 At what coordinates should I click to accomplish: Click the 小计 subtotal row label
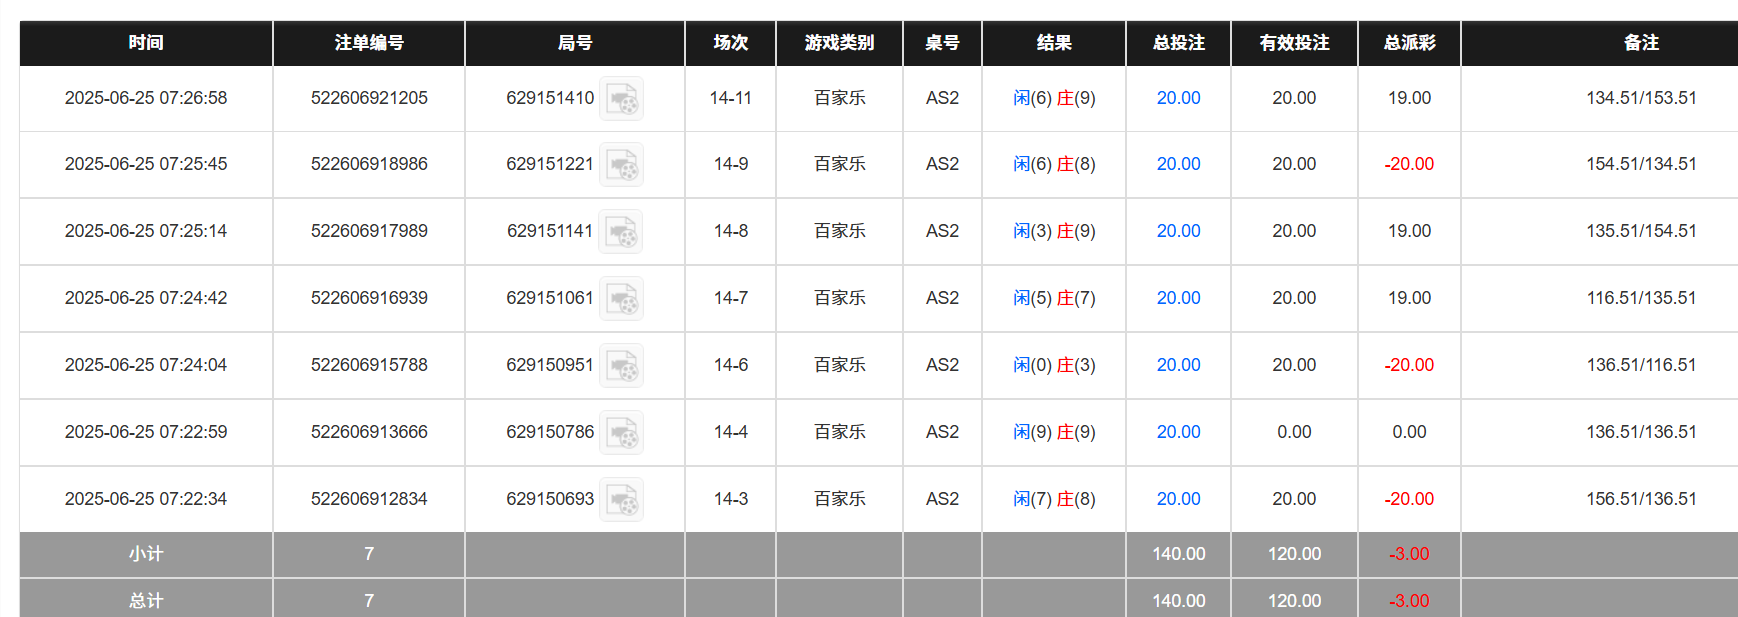click(146, 554)
